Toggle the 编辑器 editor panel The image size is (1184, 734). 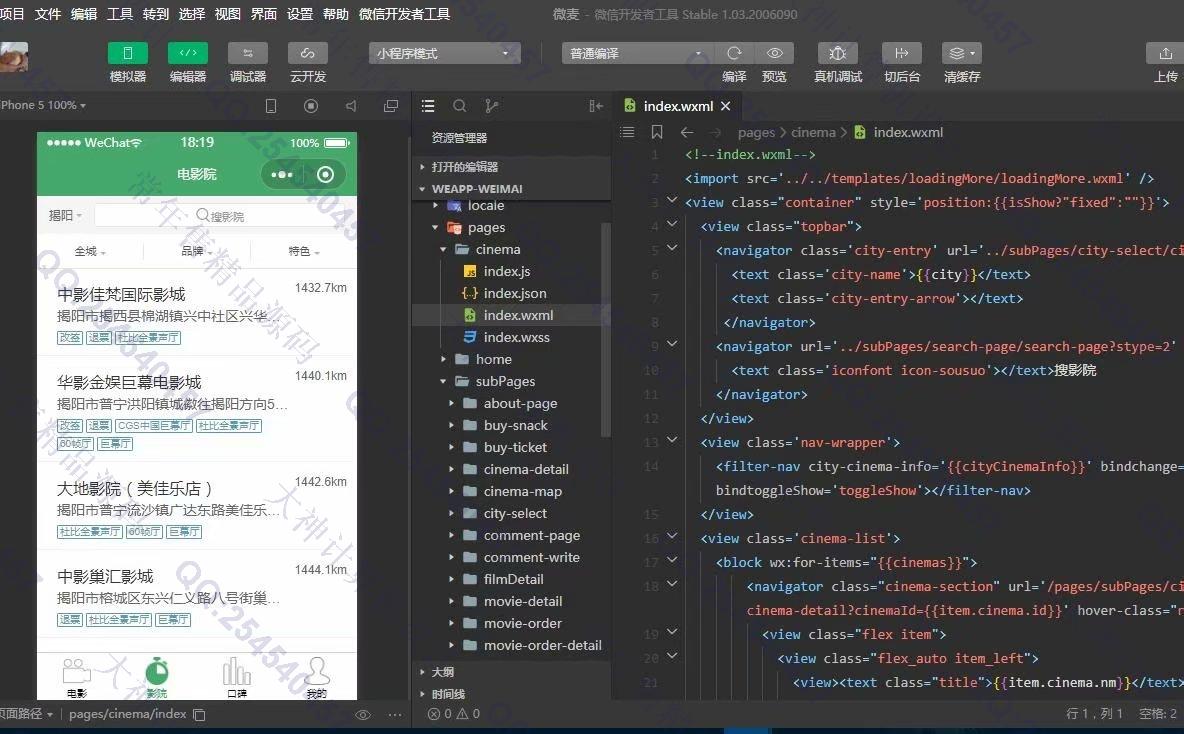pyautogui.click(x=187, y=53)
